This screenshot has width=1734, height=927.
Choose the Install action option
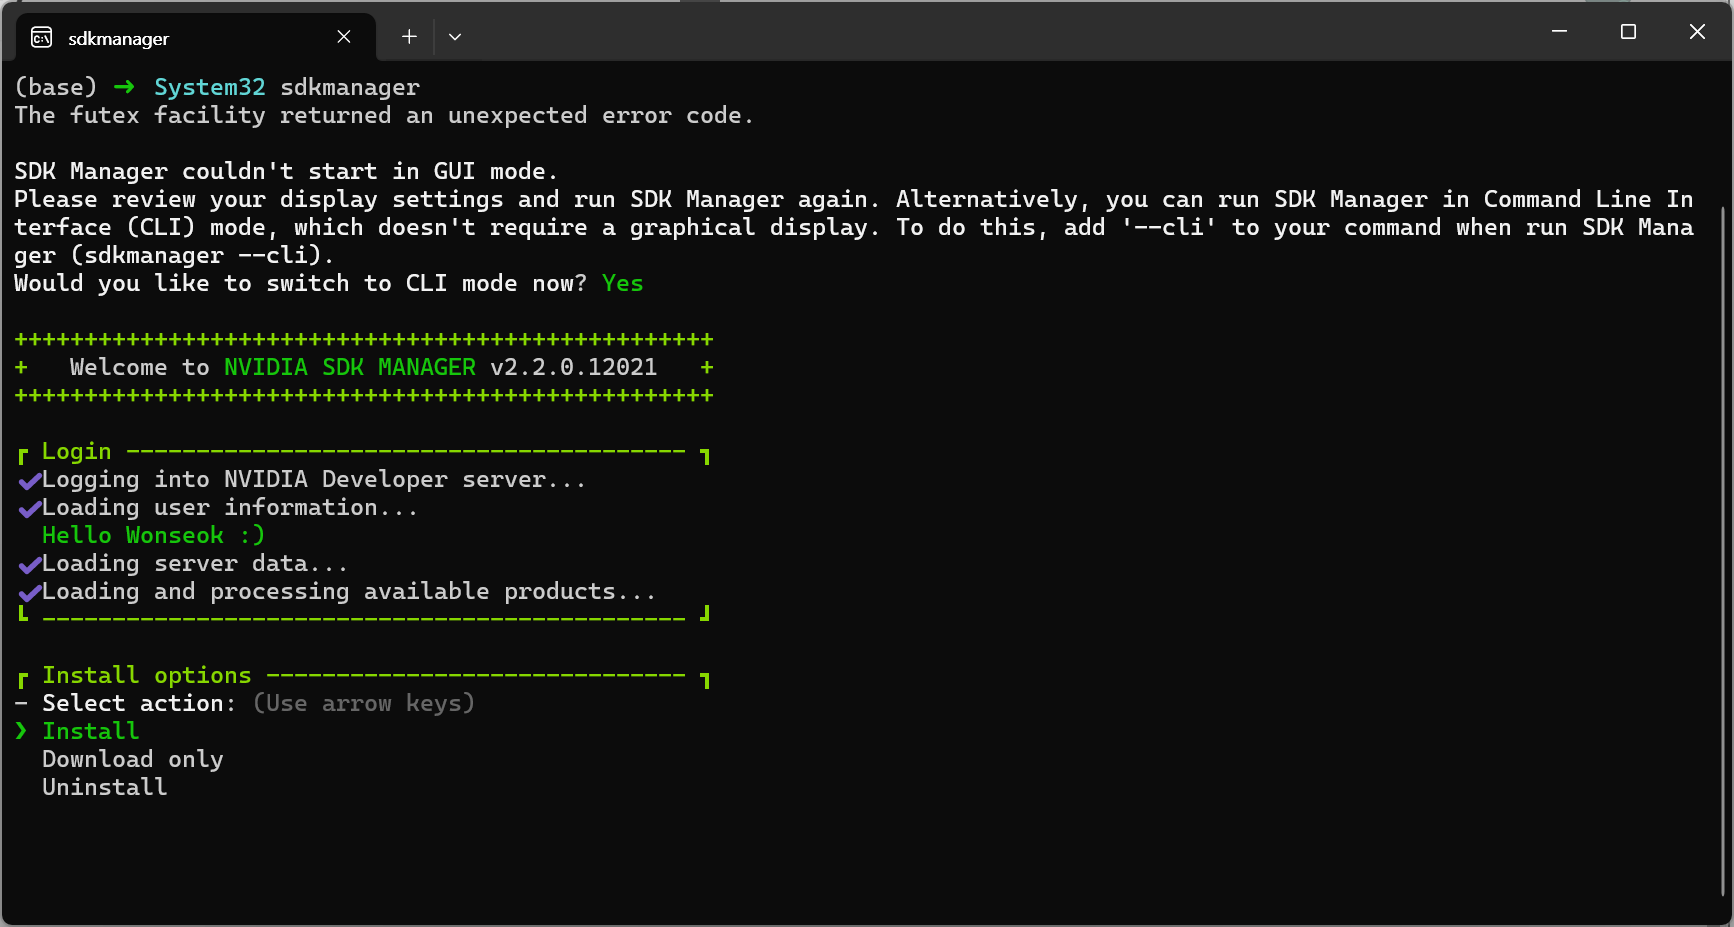(90, 731)
